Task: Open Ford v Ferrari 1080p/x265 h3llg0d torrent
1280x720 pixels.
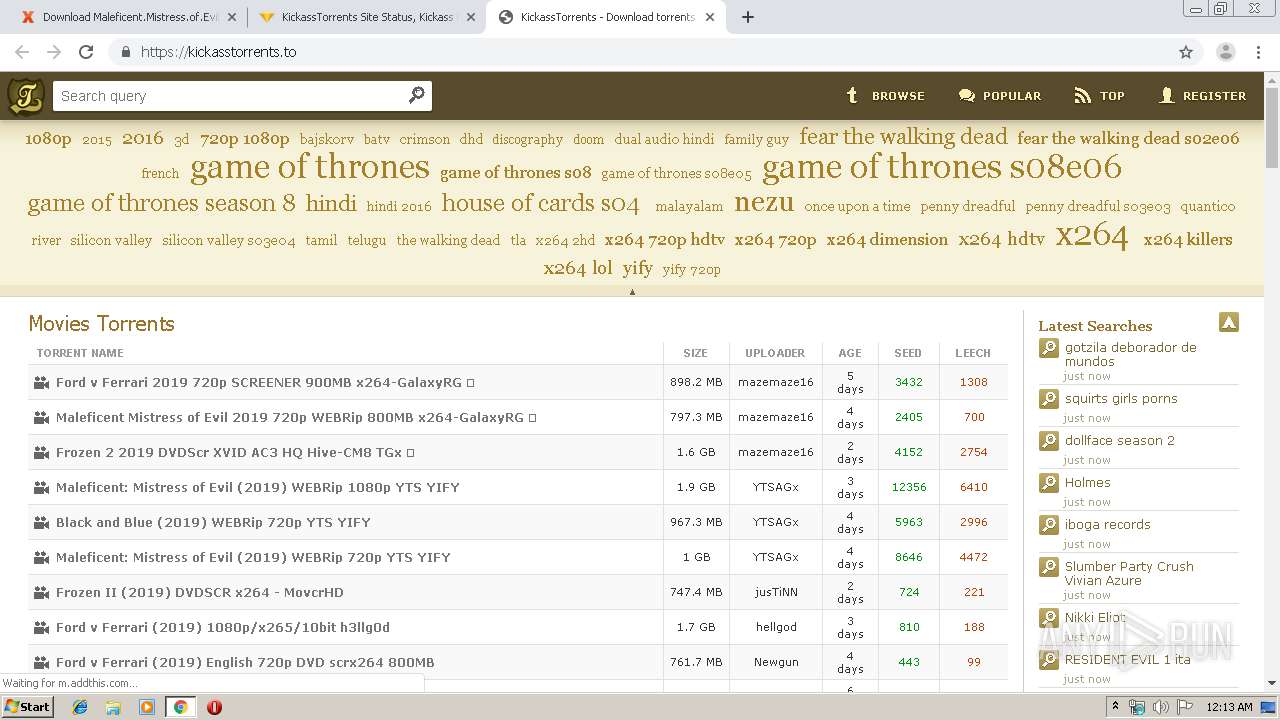Action: (223, 627)
